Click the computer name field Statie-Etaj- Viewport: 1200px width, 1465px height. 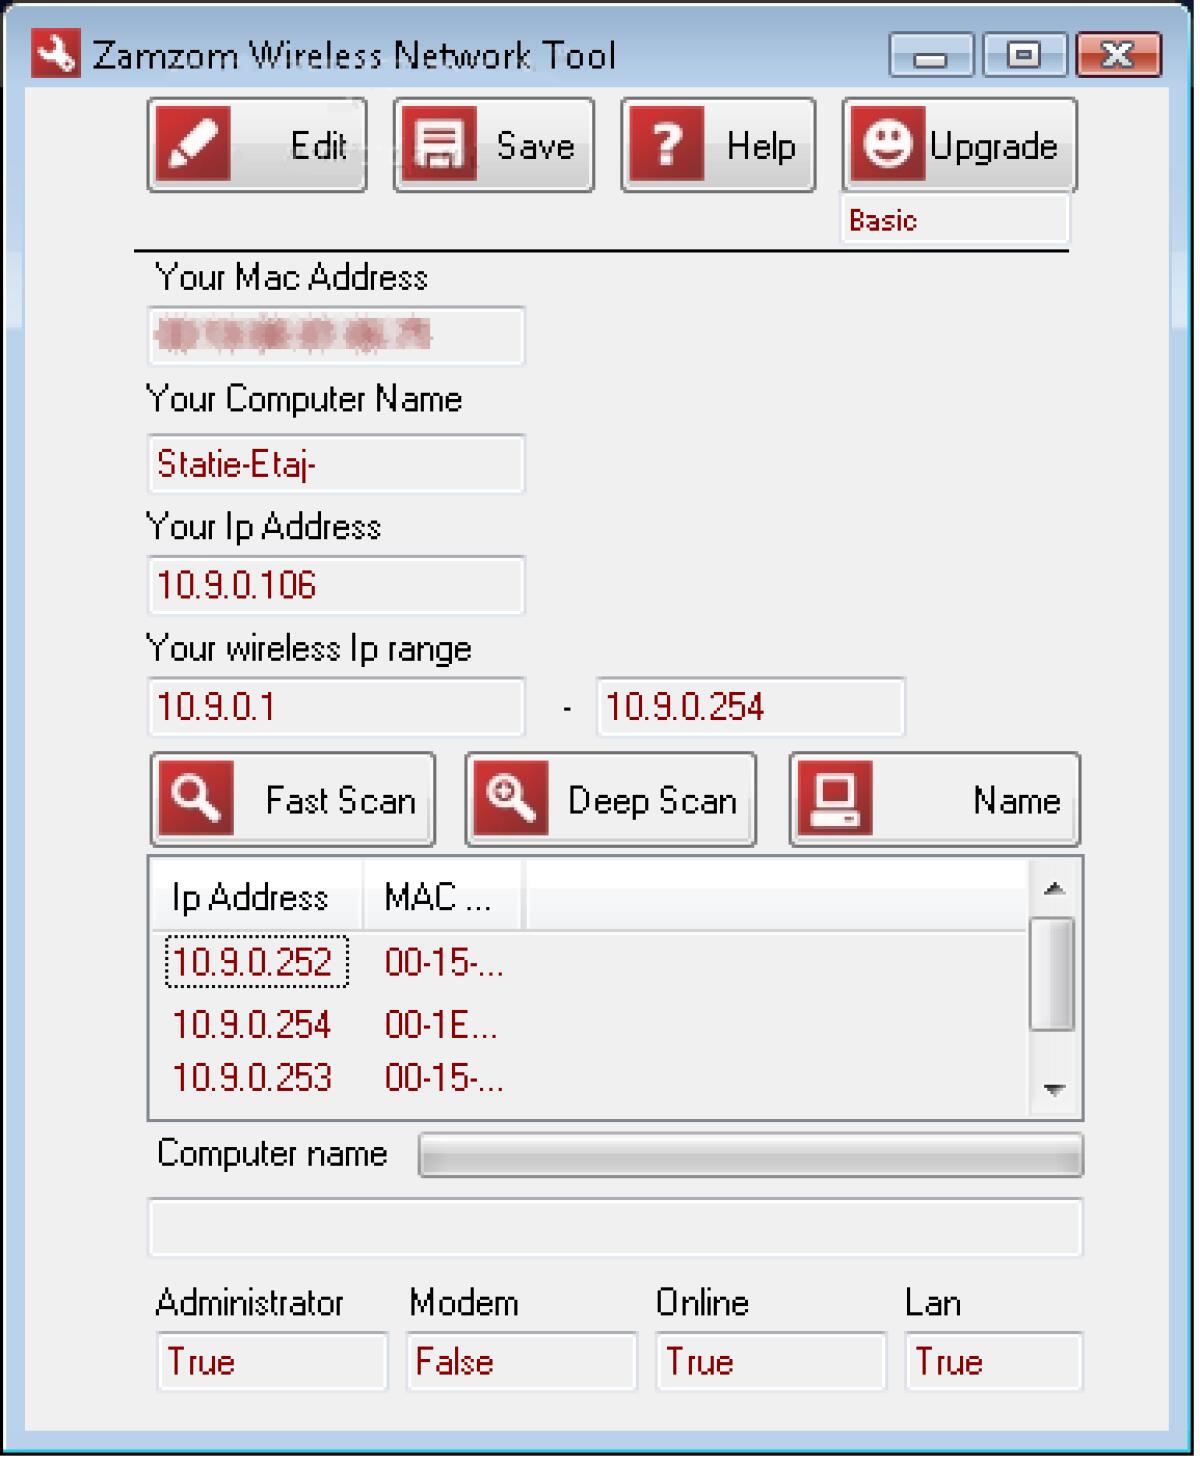point(336,463)
